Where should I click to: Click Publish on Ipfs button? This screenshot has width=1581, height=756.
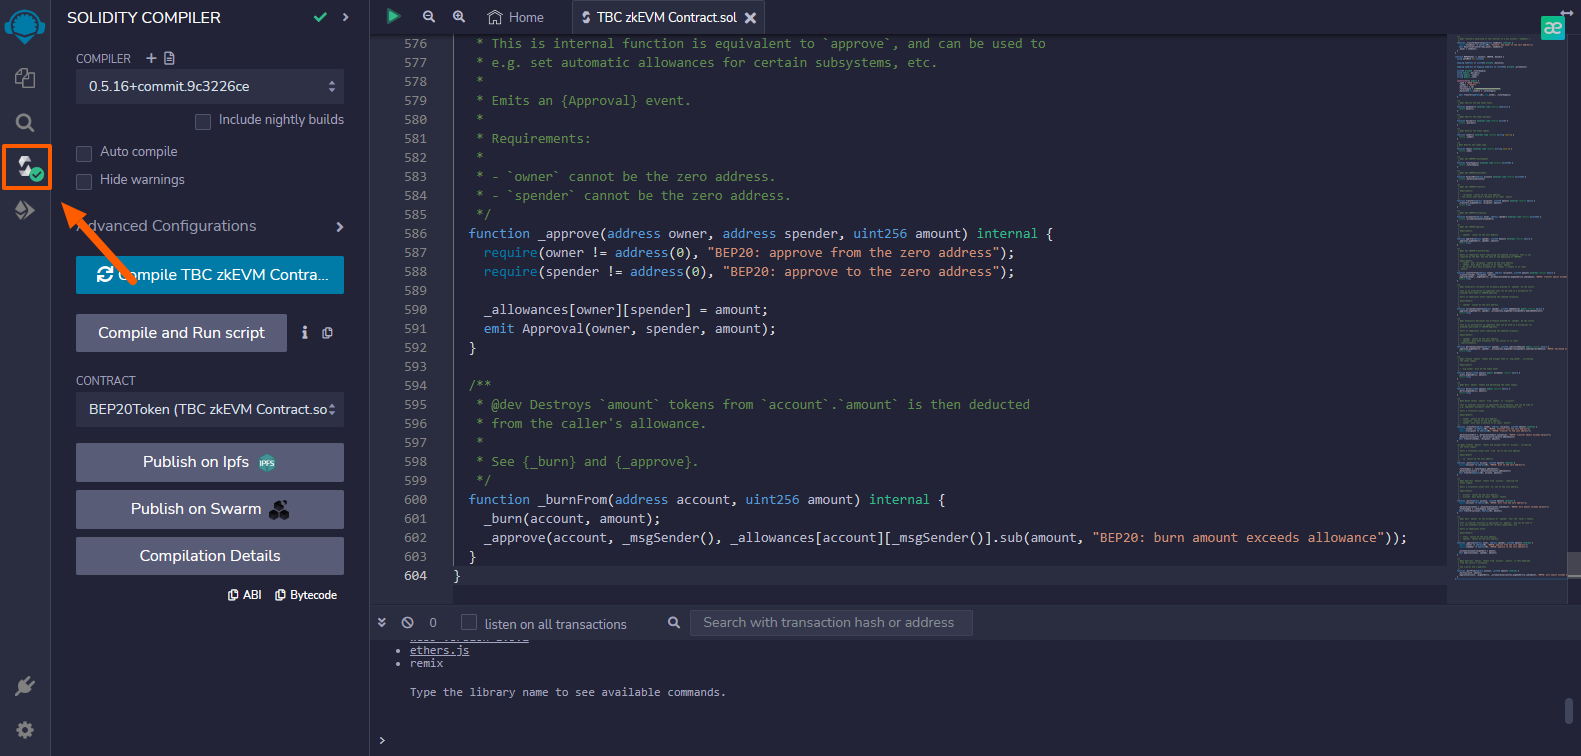pos(210,462)
